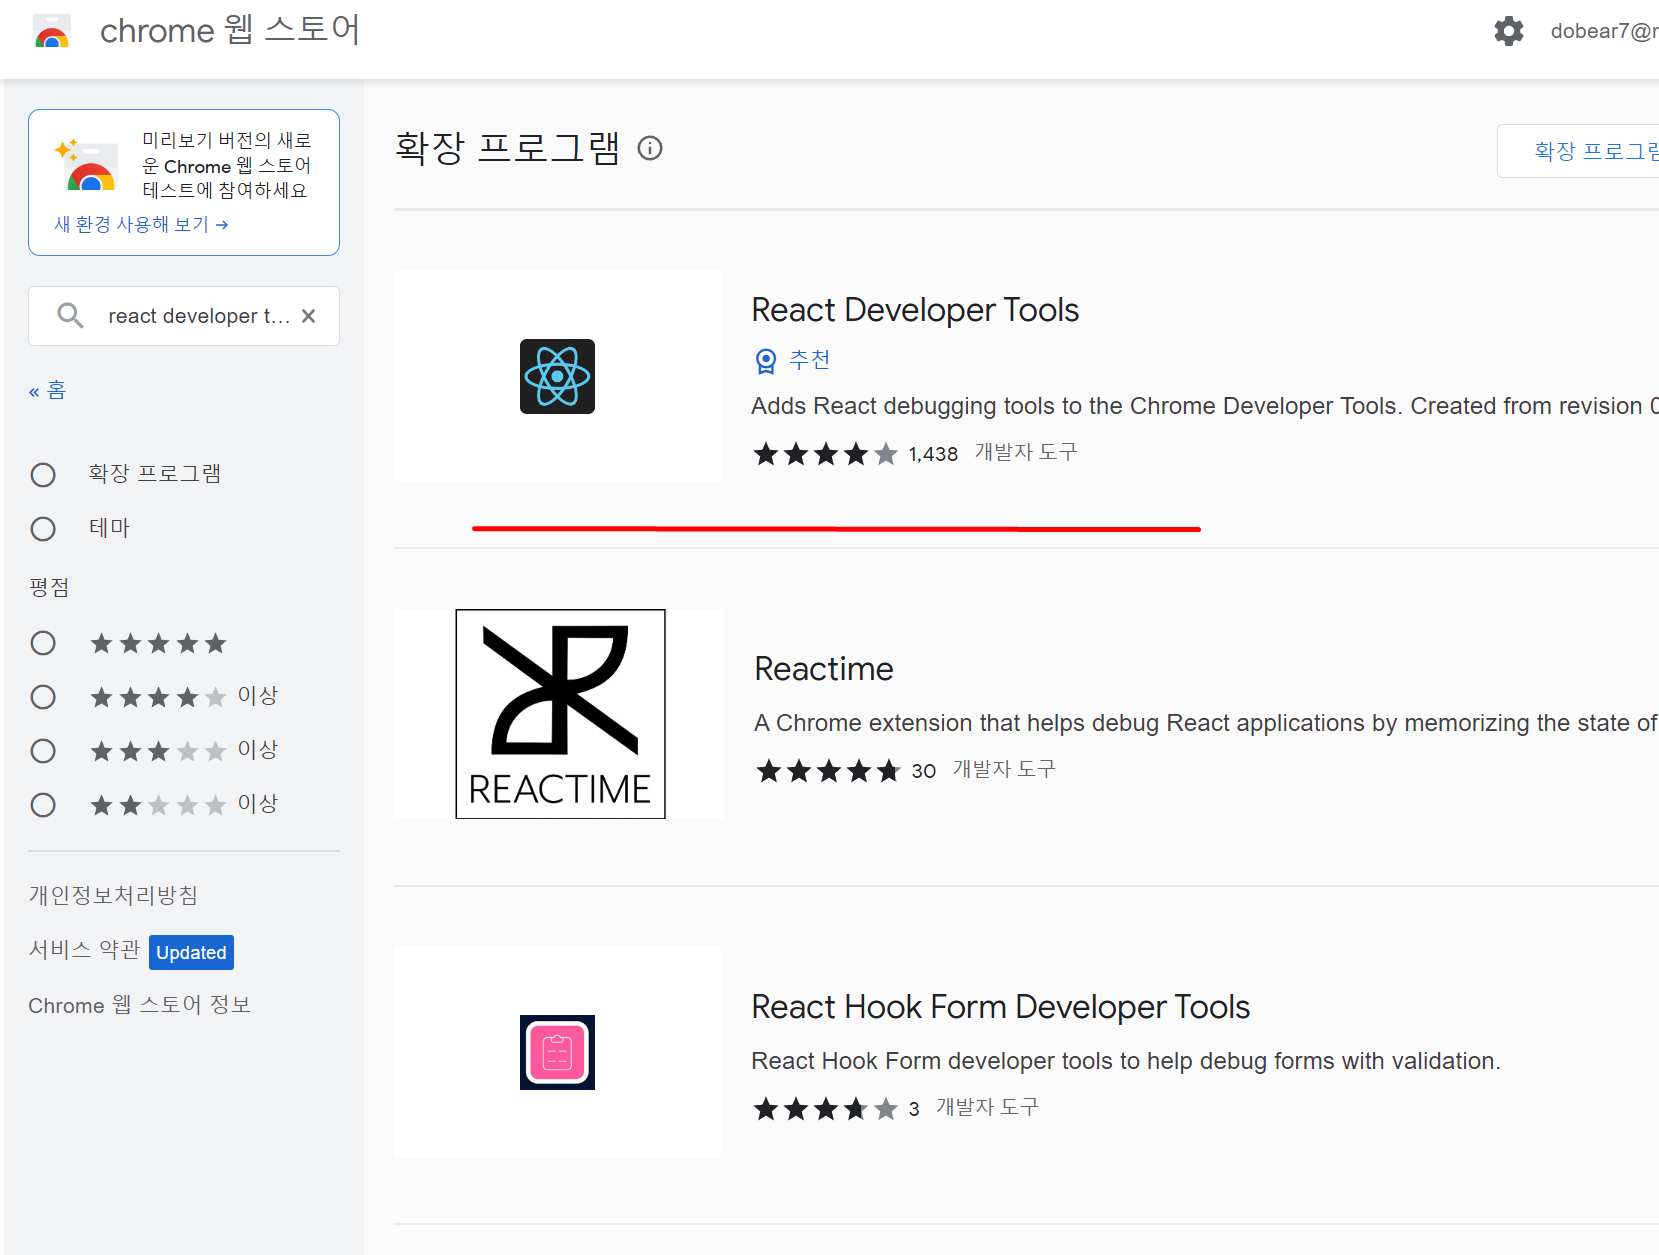The image size is (1659, 1255).
Task: Click the 확장 프로그램 button at top right
Action: click(x=1578, y=151)
